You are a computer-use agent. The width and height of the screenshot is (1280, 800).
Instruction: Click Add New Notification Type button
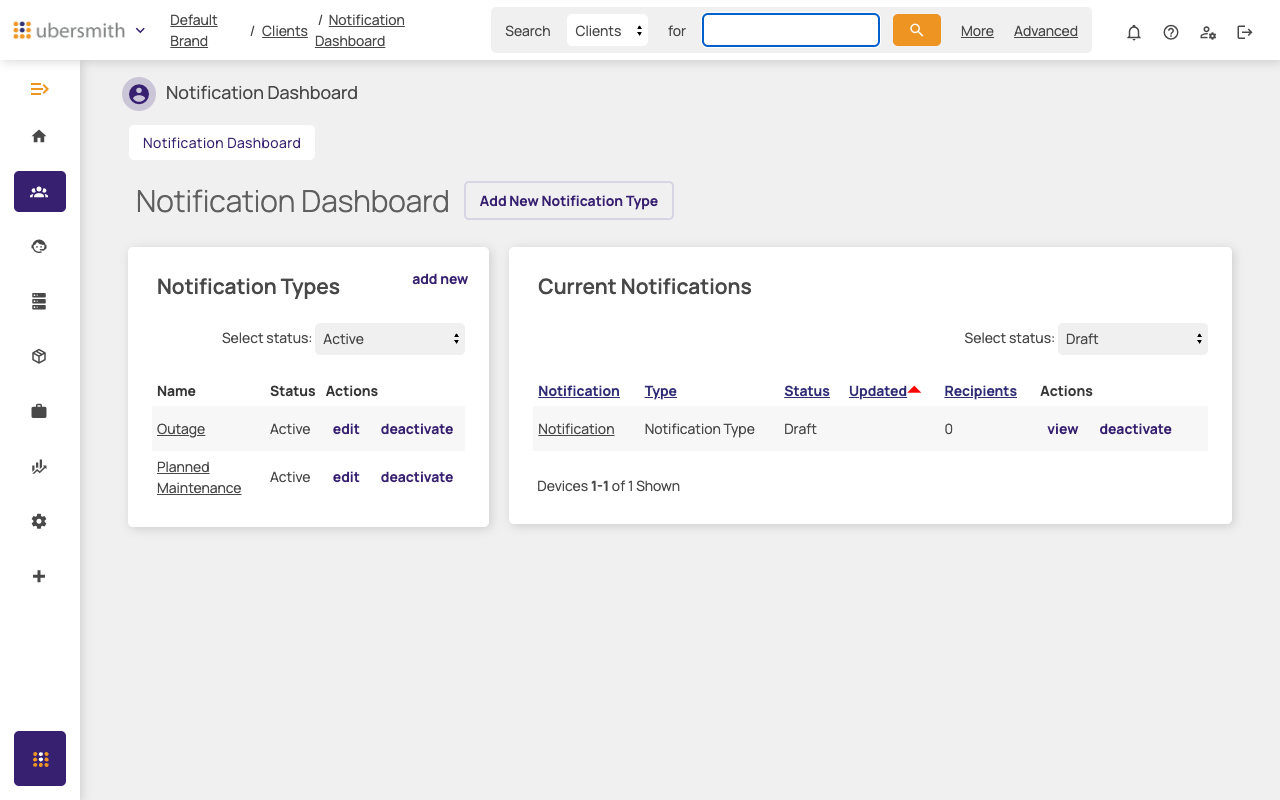[x=569, y=201]
